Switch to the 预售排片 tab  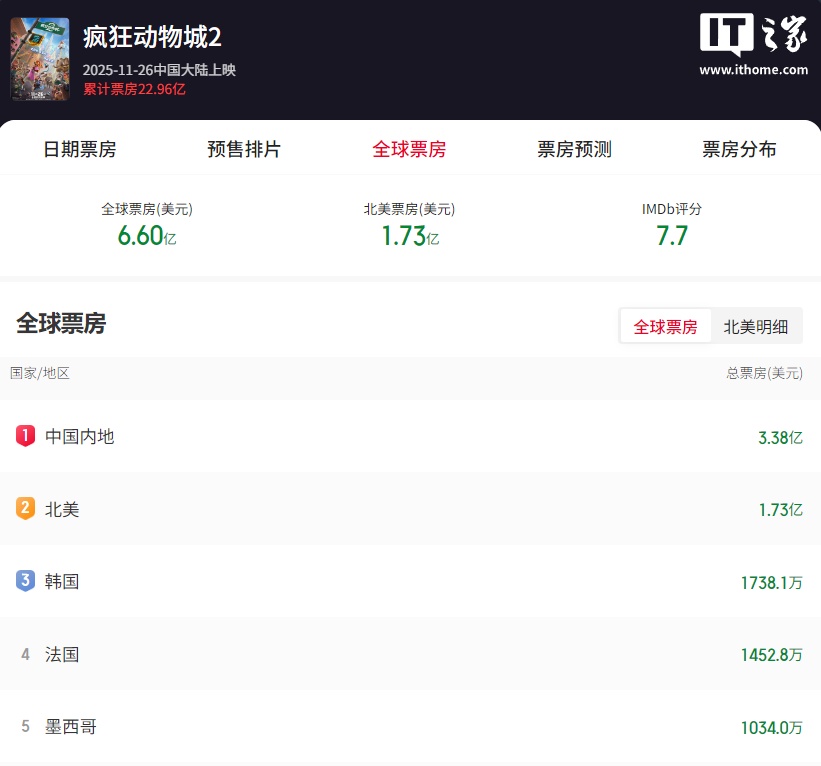244,150
